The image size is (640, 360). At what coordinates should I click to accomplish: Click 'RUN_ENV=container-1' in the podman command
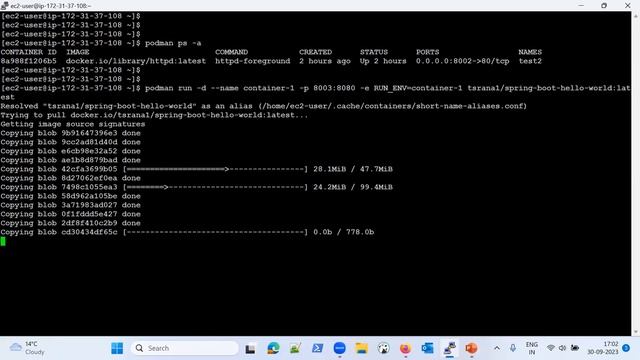(418, 88)
